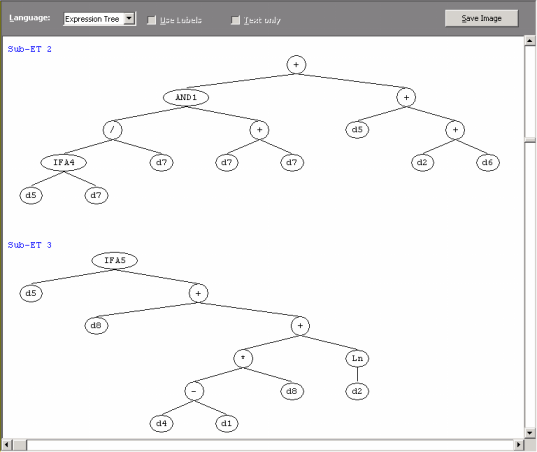
Task: Click the horizontal scrollbar left arrow
Action: click(7, 445)
